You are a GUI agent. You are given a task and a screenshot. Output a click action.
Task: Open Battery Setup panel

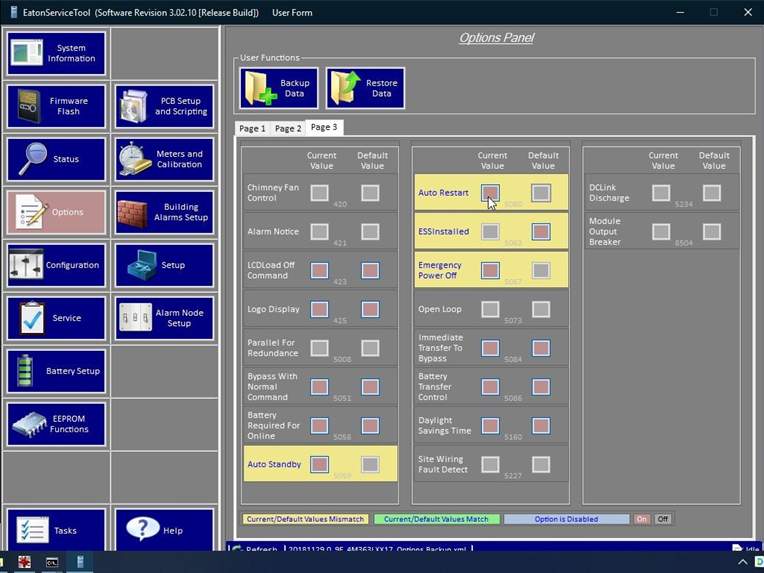pyautogui.click(x=56, y=371)
